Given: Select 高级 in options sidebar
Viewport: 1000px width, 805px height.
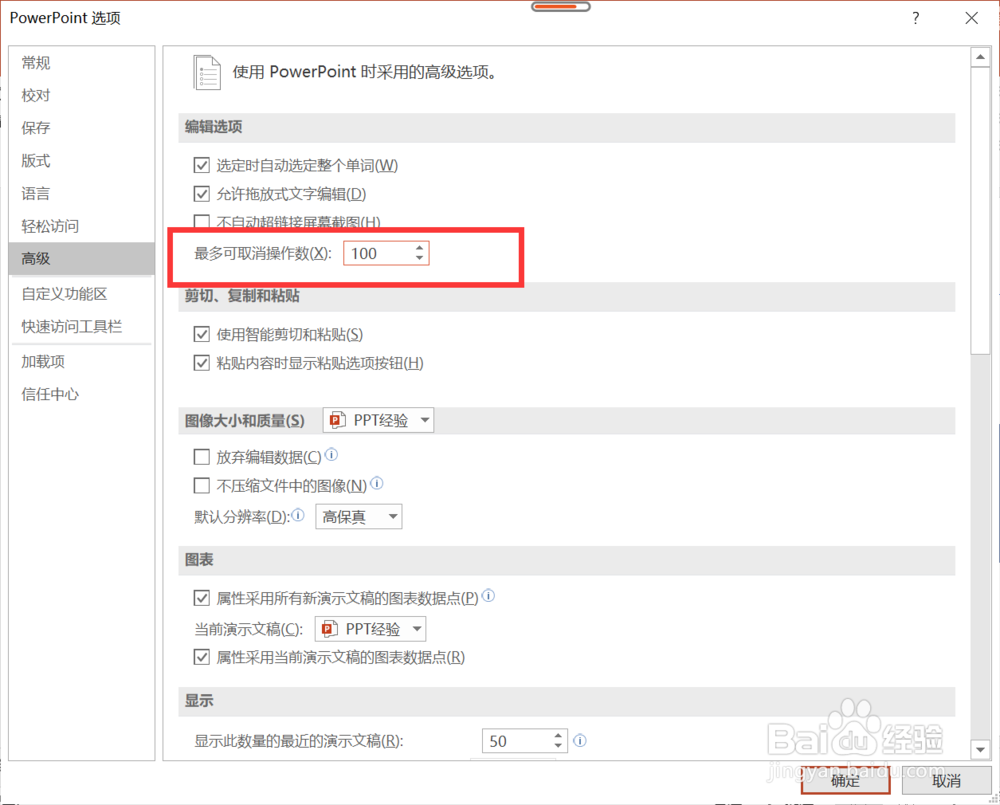Looking at the screenshot, I should pos(82,258).
